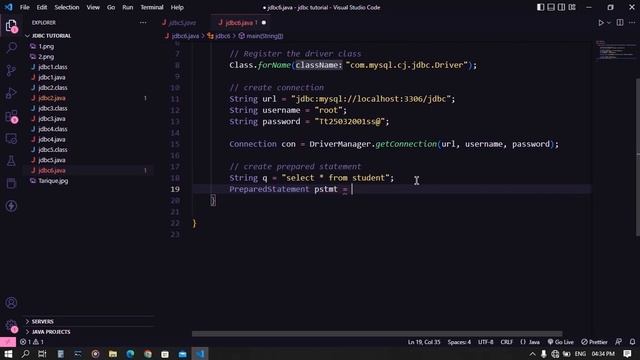This screenshot has width=640, height=360.
Task: Open 1.png in the explorer
Action: click(x=46, y=47)
